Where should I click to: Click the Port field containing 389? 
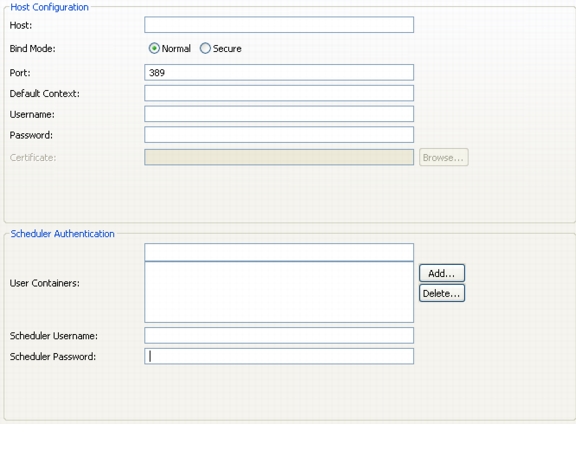pos(279,72)
